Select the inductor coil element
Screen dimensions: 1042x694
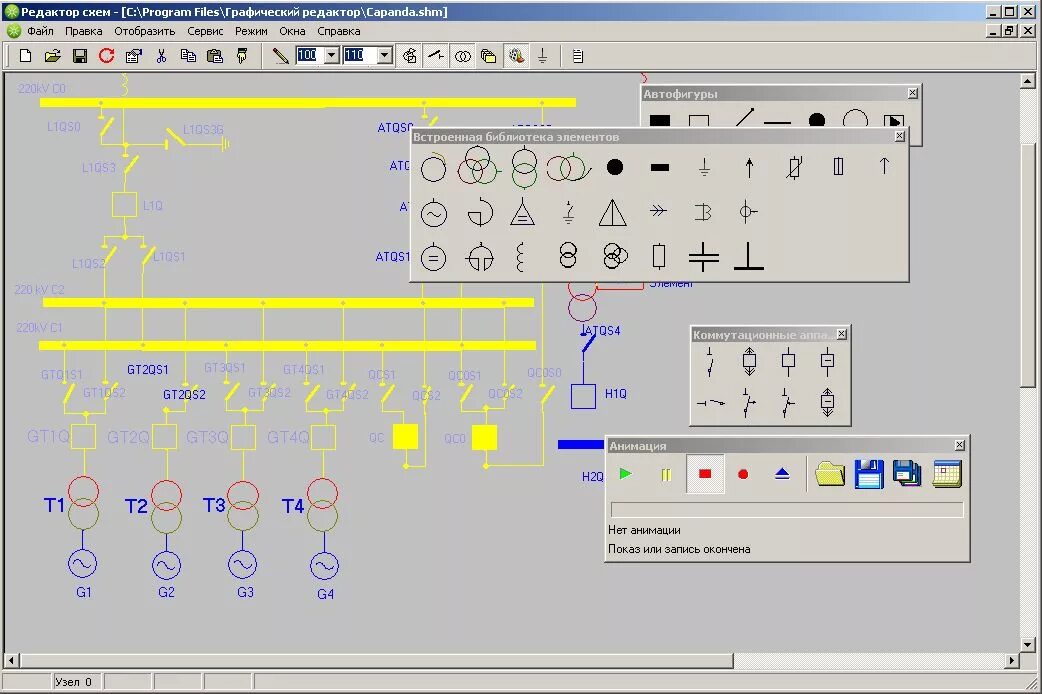pyautogui.click(x=520, y=257)
